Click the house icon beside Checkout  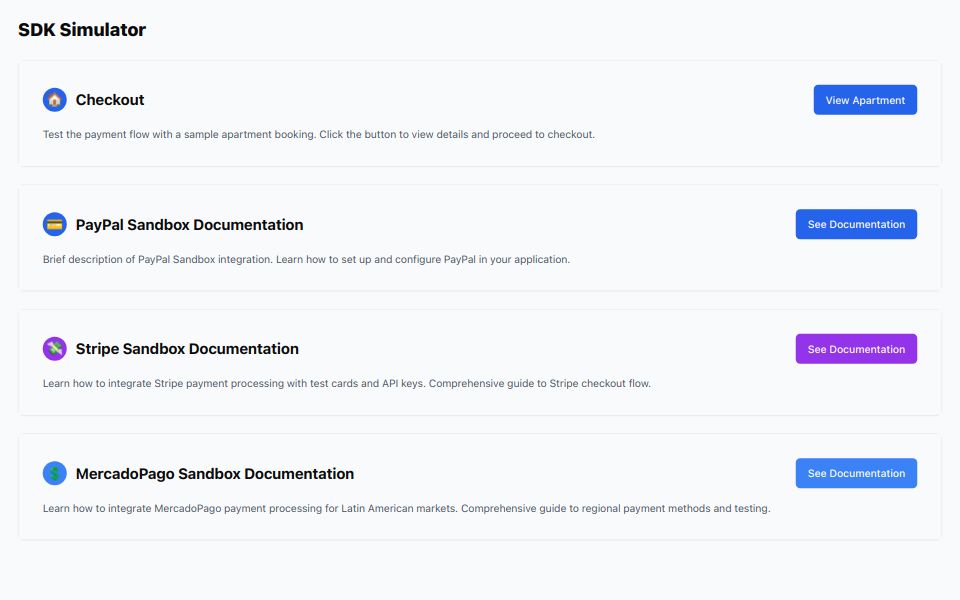point(55,99)
